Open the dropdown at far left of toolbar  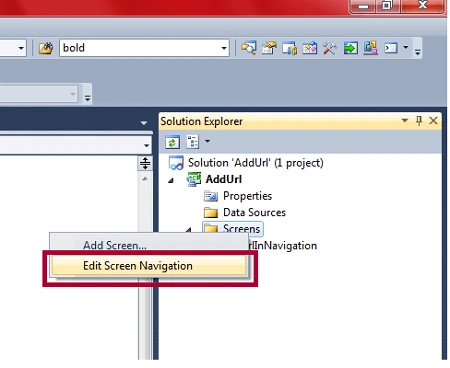click(21, 48)
